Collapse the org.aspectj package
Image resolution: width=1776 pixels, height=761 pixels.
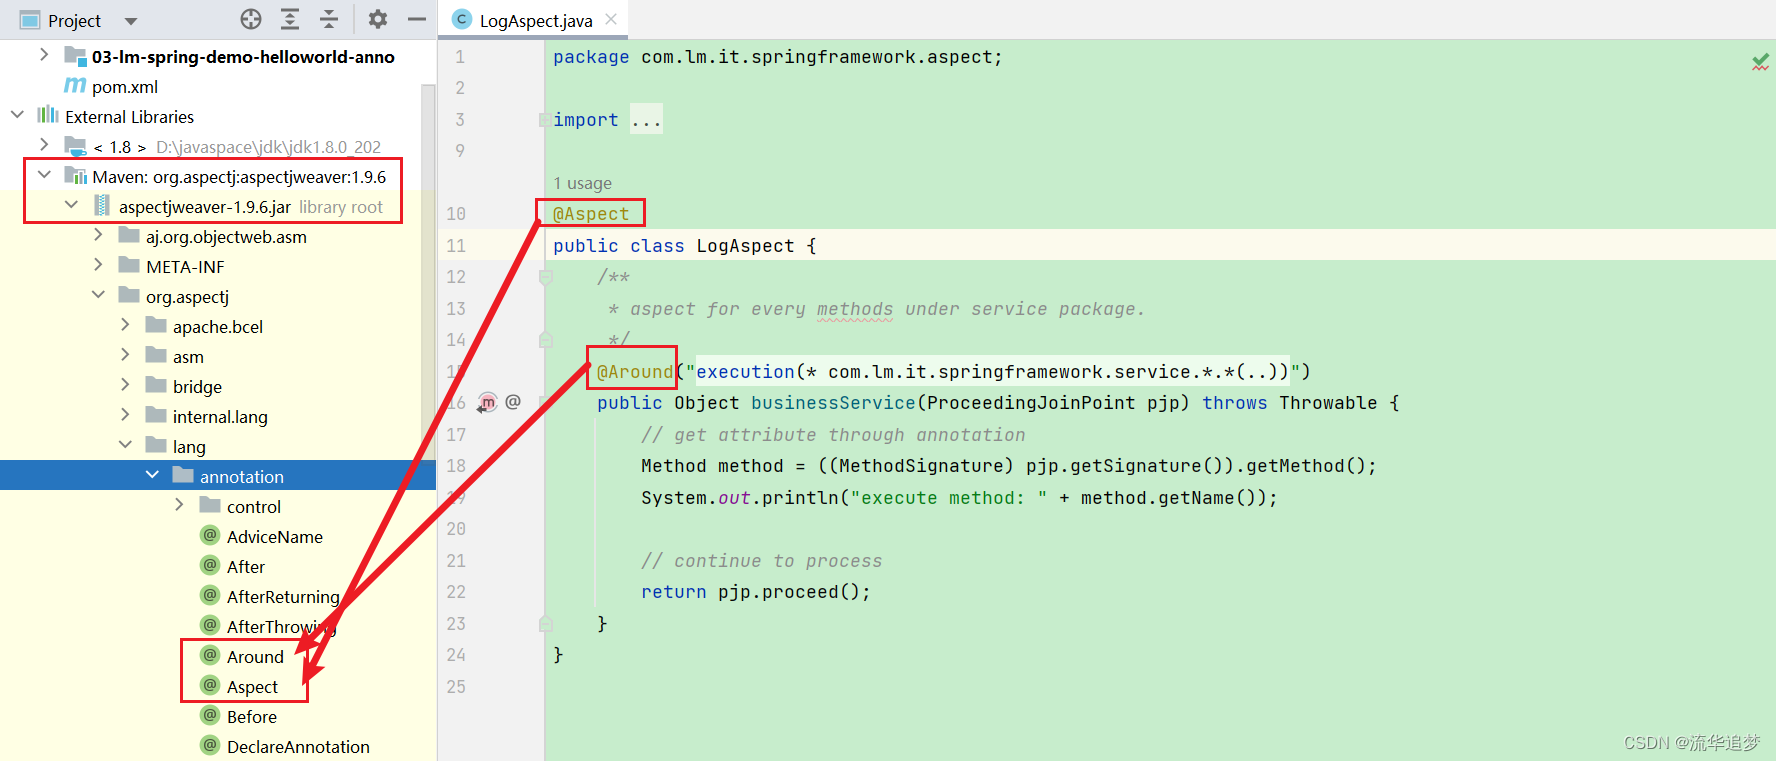98,295
